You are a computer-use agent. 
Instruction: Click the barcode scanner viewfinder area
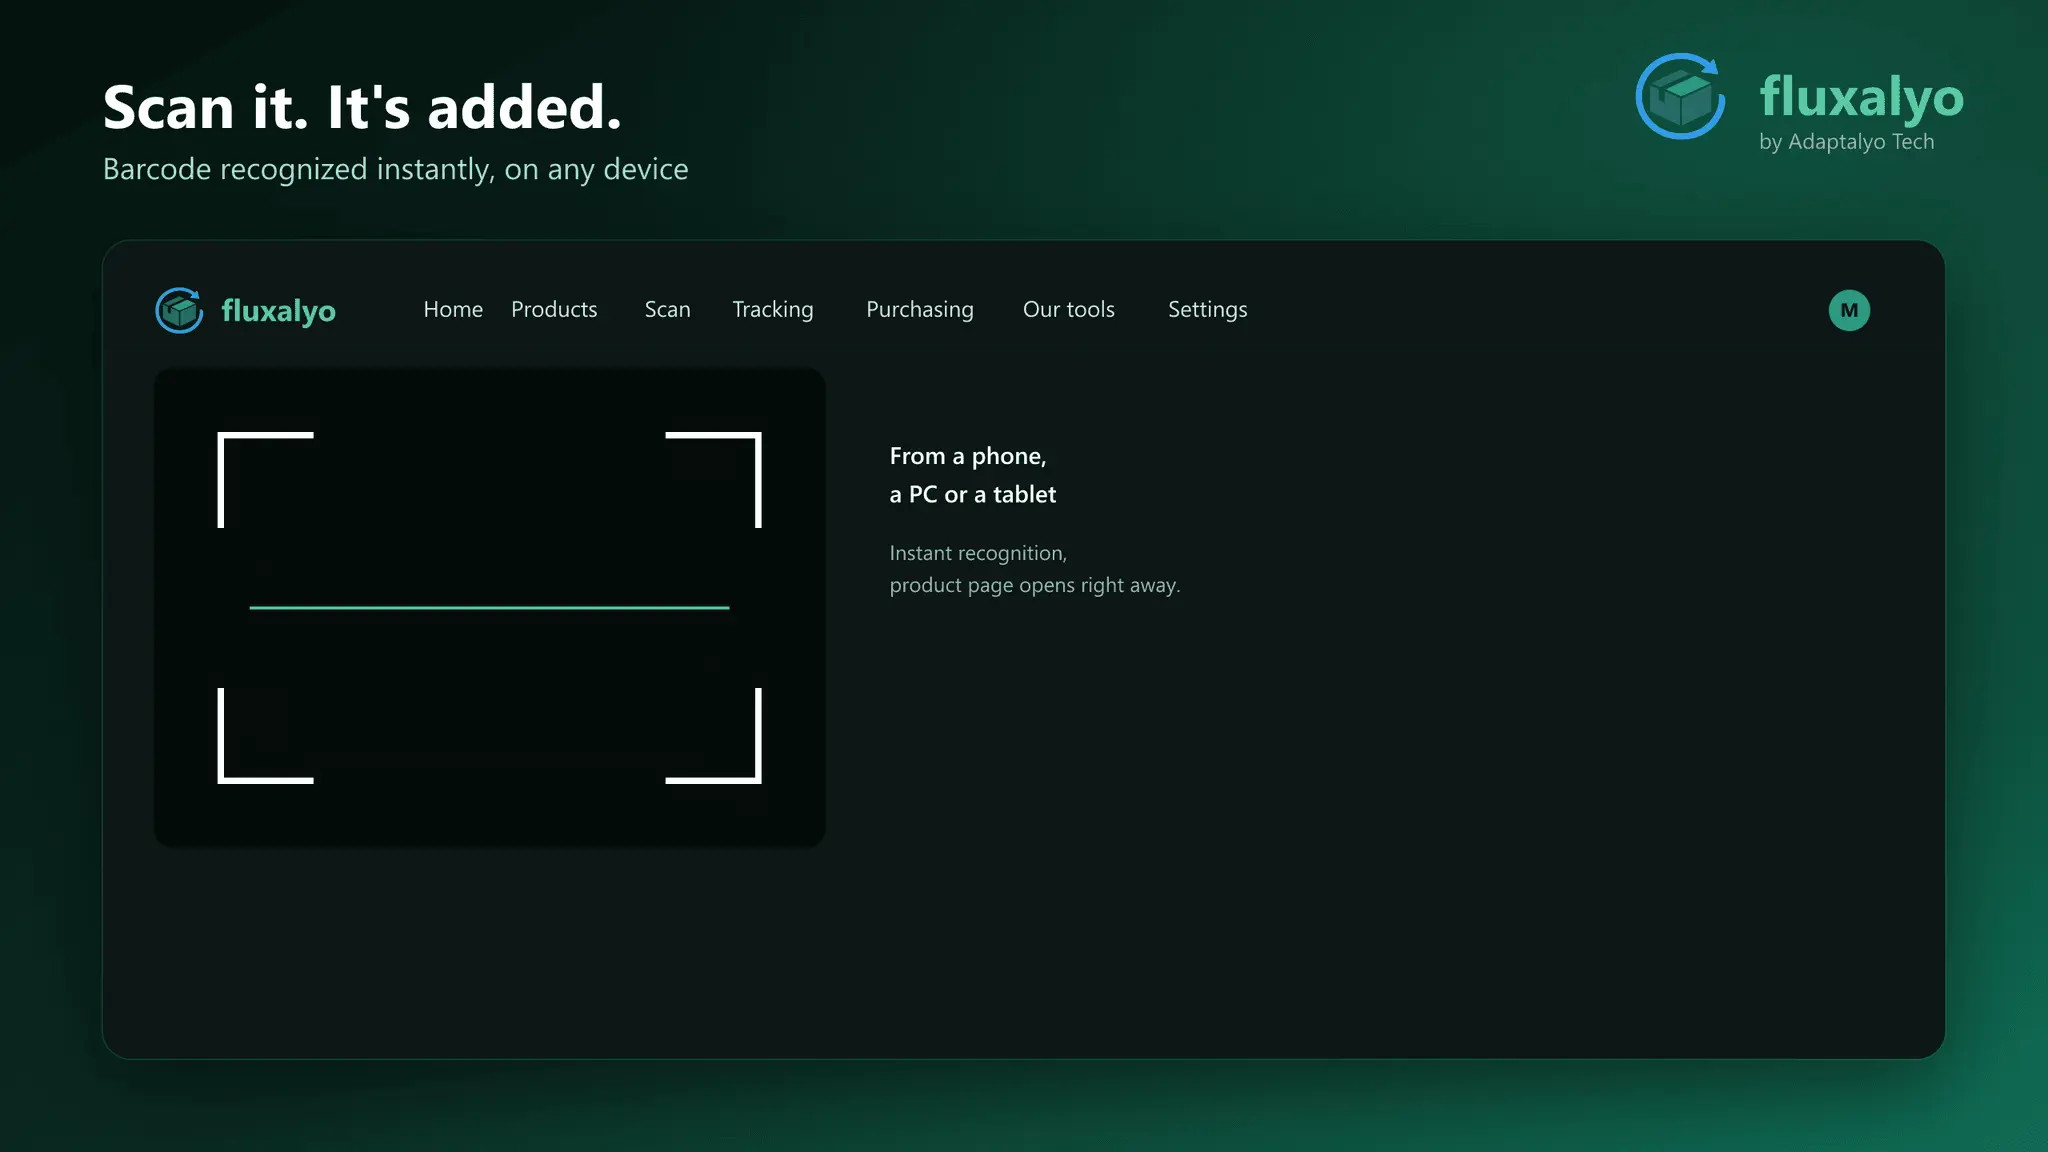489,608
